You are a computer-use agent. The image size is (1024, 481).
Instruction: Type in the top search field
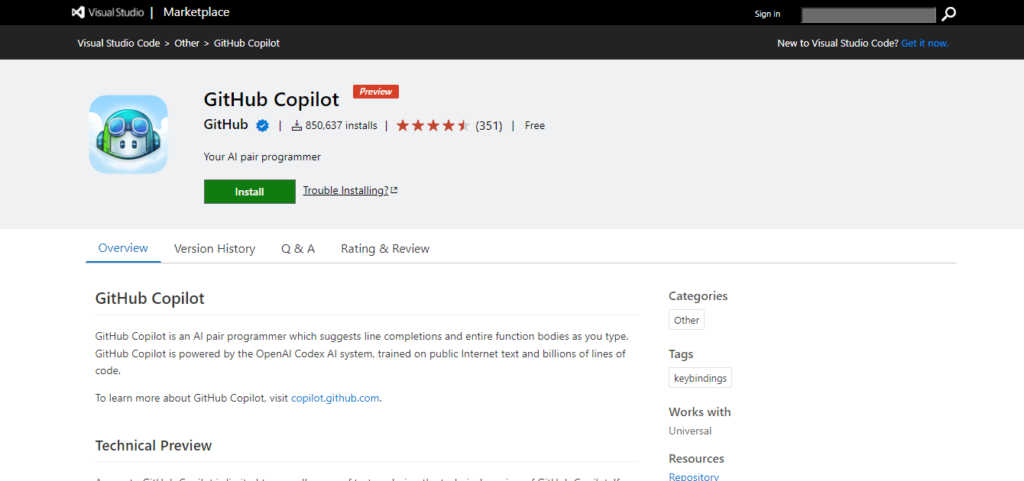pyautogui.click(x=868, y=14)
